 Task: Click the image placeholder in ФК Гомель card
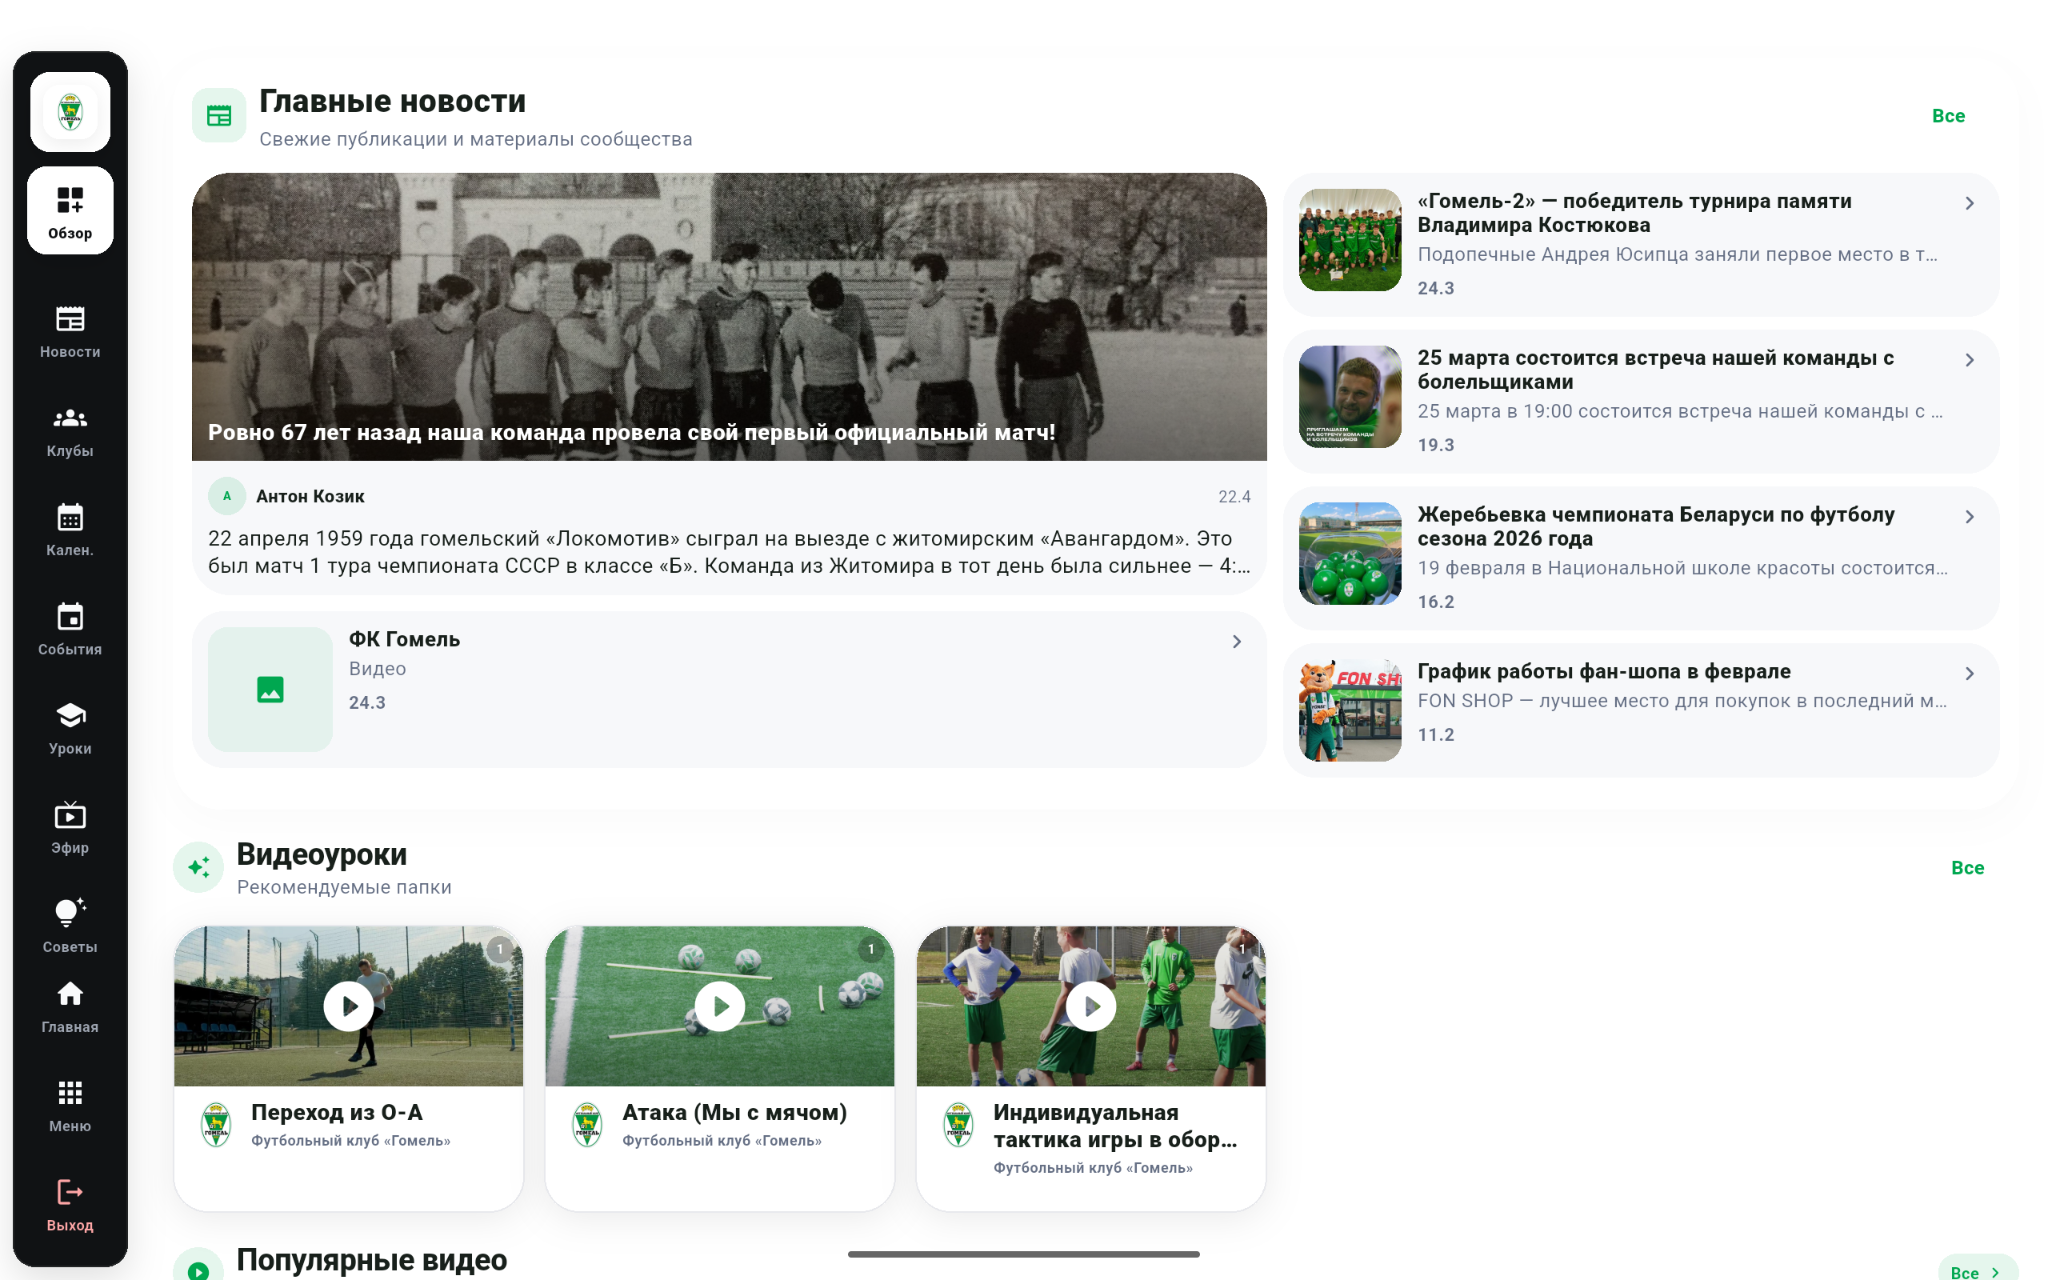(x=270, y=689)
